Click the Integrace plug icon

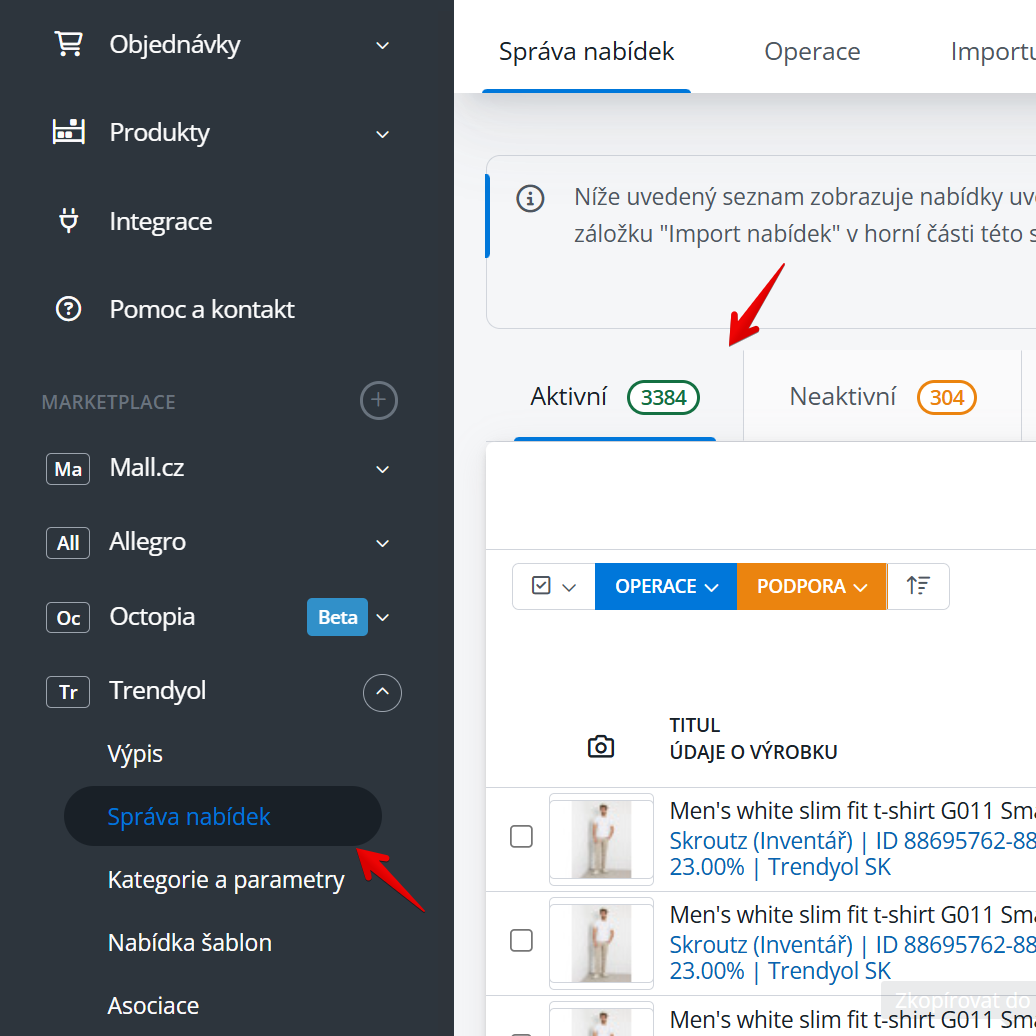tap(69, 221)
